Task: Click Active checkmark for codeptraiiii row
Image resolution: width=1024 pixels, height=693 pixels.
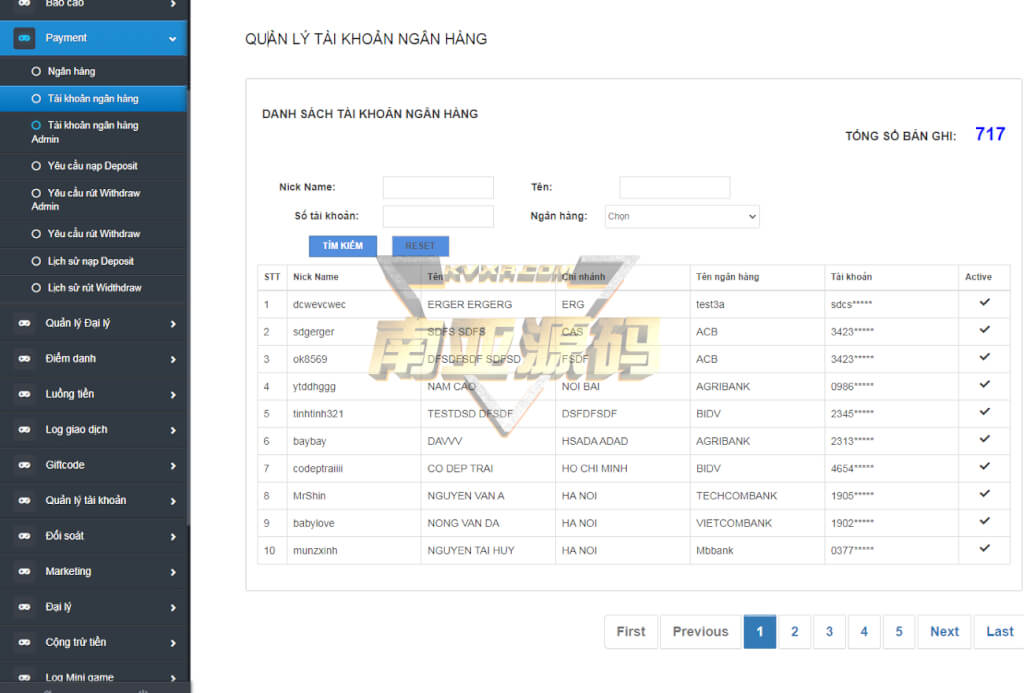Action: coord(984,466)
